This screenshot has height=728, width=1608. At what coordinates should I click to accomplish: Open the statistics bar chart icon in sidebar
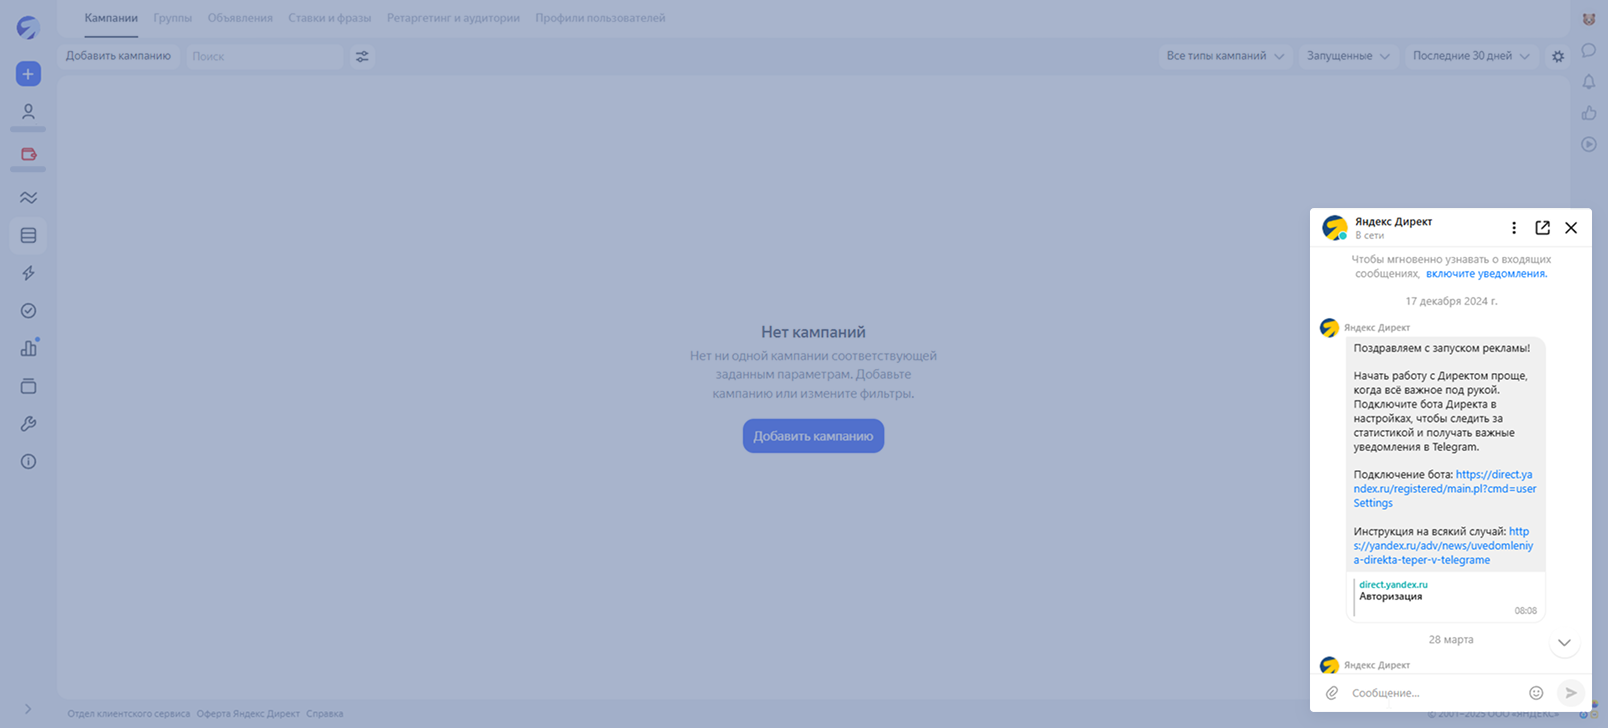pyautogui.click(x=28, y=348)
